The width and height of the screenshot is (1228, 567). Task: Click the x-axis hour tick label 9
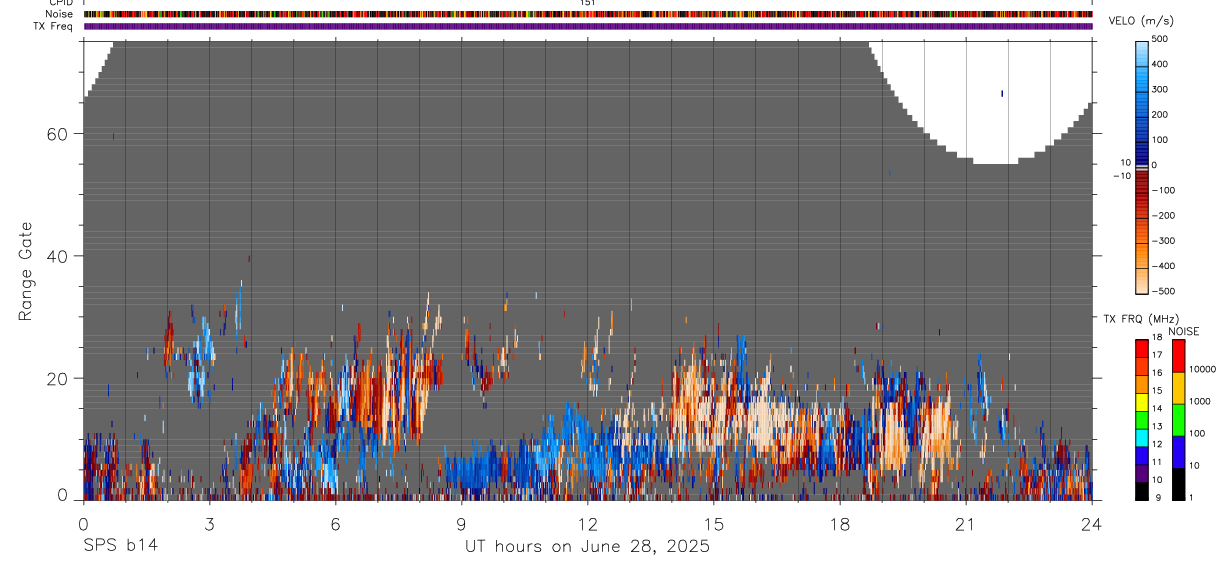click(x=461, y=524)
